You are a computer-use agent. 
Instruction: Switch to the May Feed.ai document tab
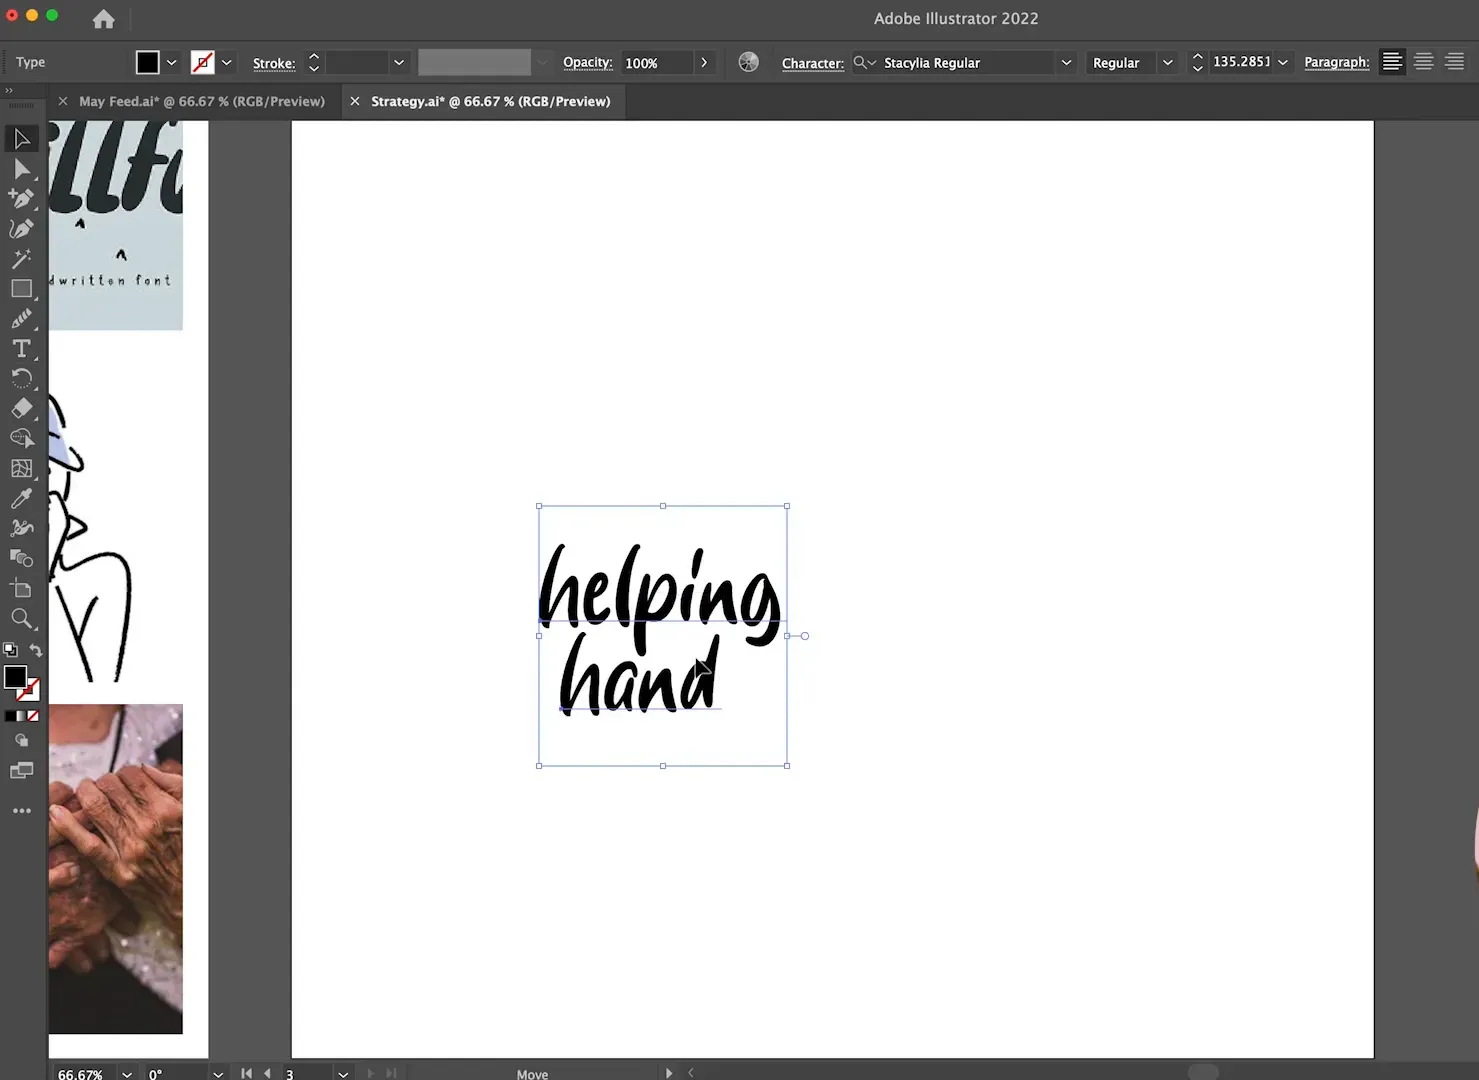pos(200,101)
